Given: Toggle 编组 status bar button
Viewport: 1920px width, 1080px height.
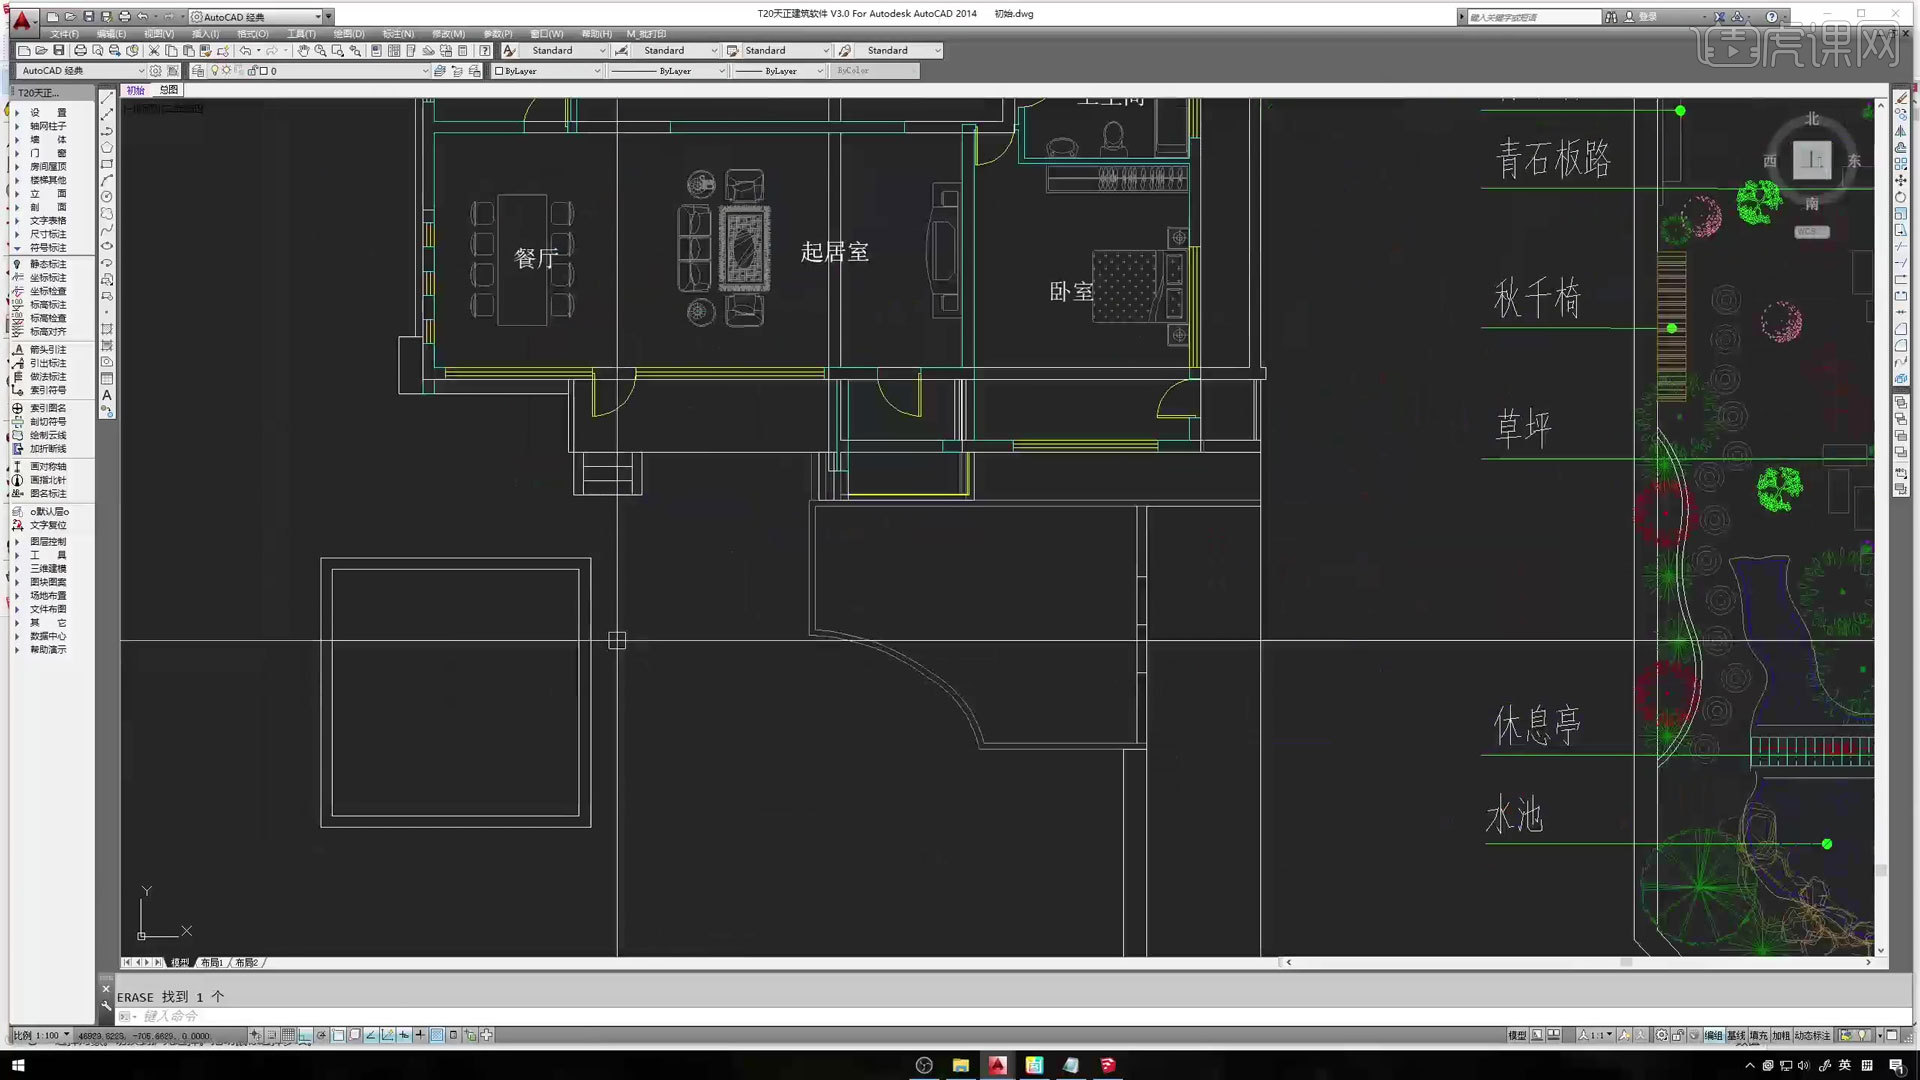Looking at the screenshot, I should click(x=1713, y=1035).
